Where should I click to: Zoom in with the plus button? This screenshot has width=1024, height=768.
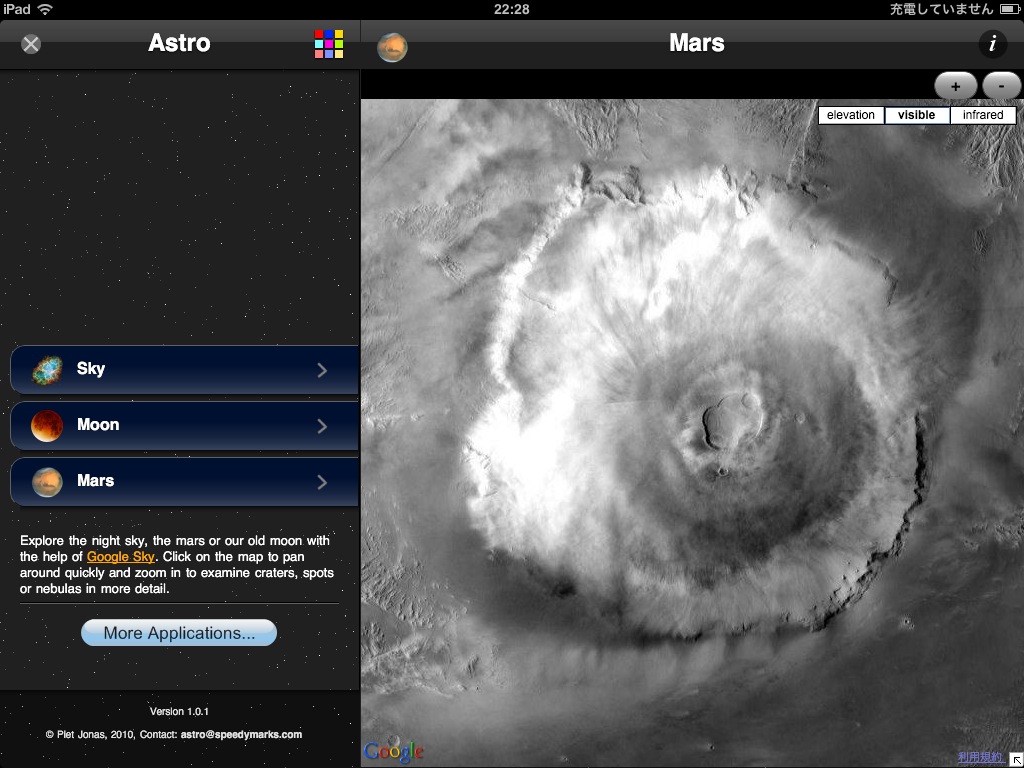[955, 87]
